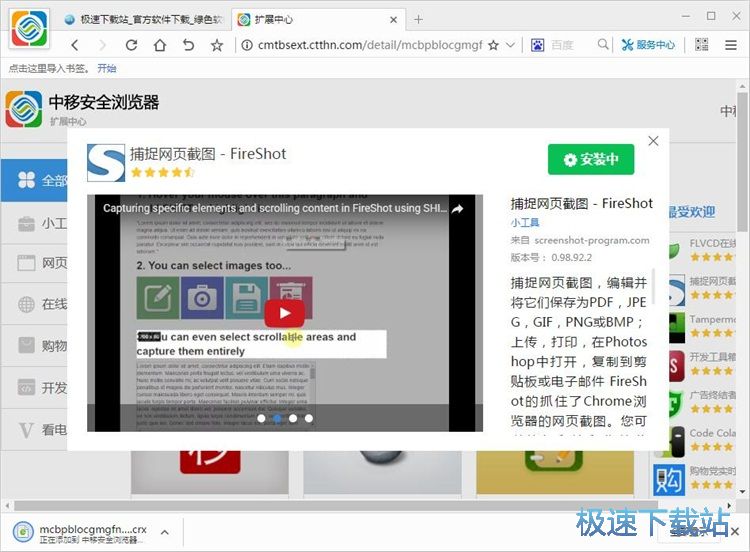
Task: Open the 服务中心 service center
Action: (648, 45)
